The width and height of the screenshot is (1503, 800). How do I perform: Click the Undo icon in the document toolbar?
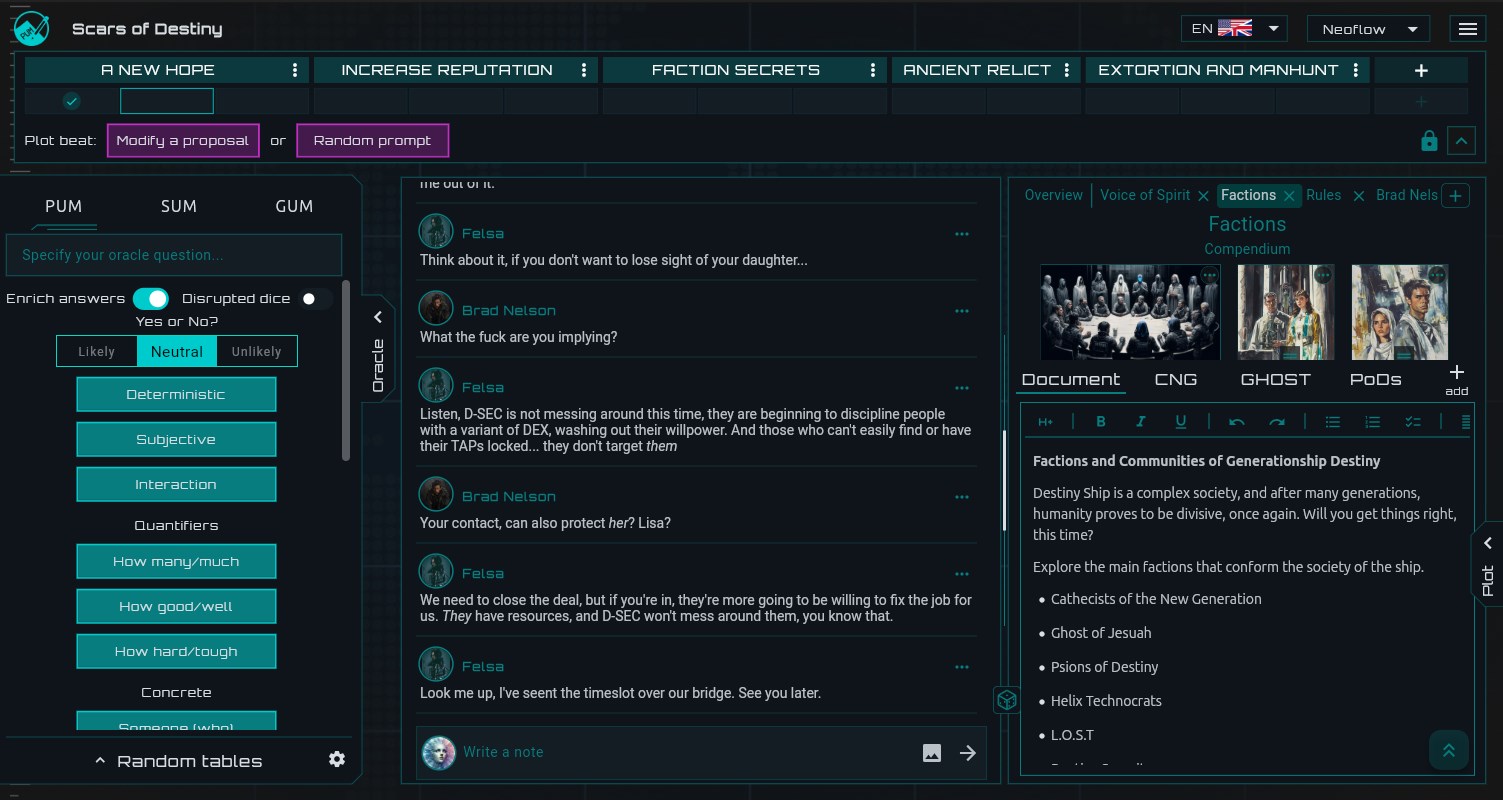pos(1237,421)
